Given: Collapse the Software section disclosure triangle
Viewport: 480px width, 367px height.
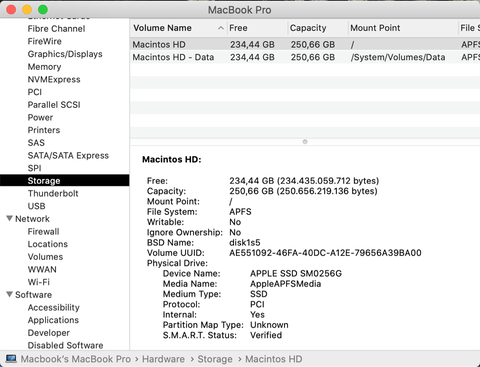Looking at the screenshot, I should [10, 295].
